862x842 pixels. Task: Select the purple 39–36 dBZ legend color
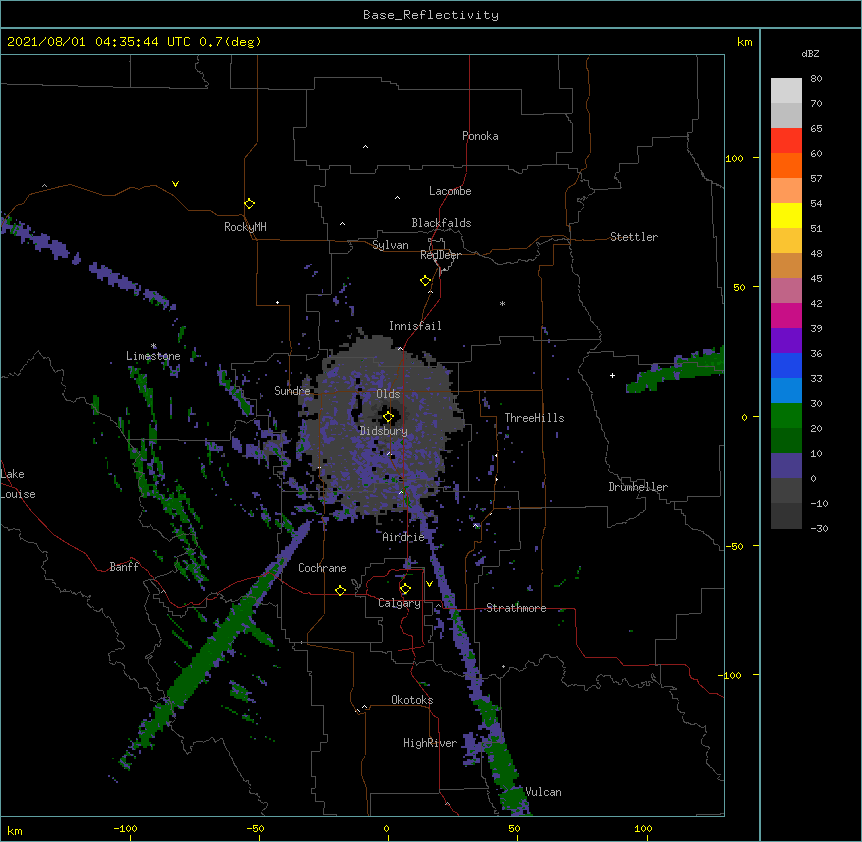tap(786, 340)
